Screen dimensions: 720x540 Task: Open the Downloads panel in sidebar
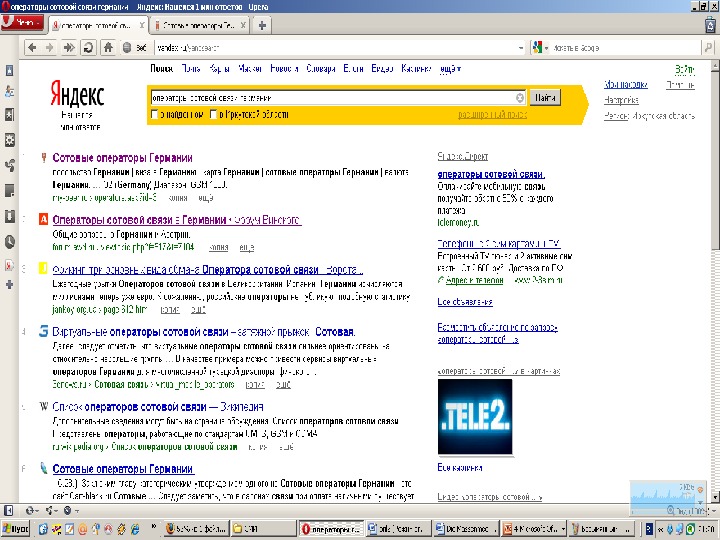[9, 216]
